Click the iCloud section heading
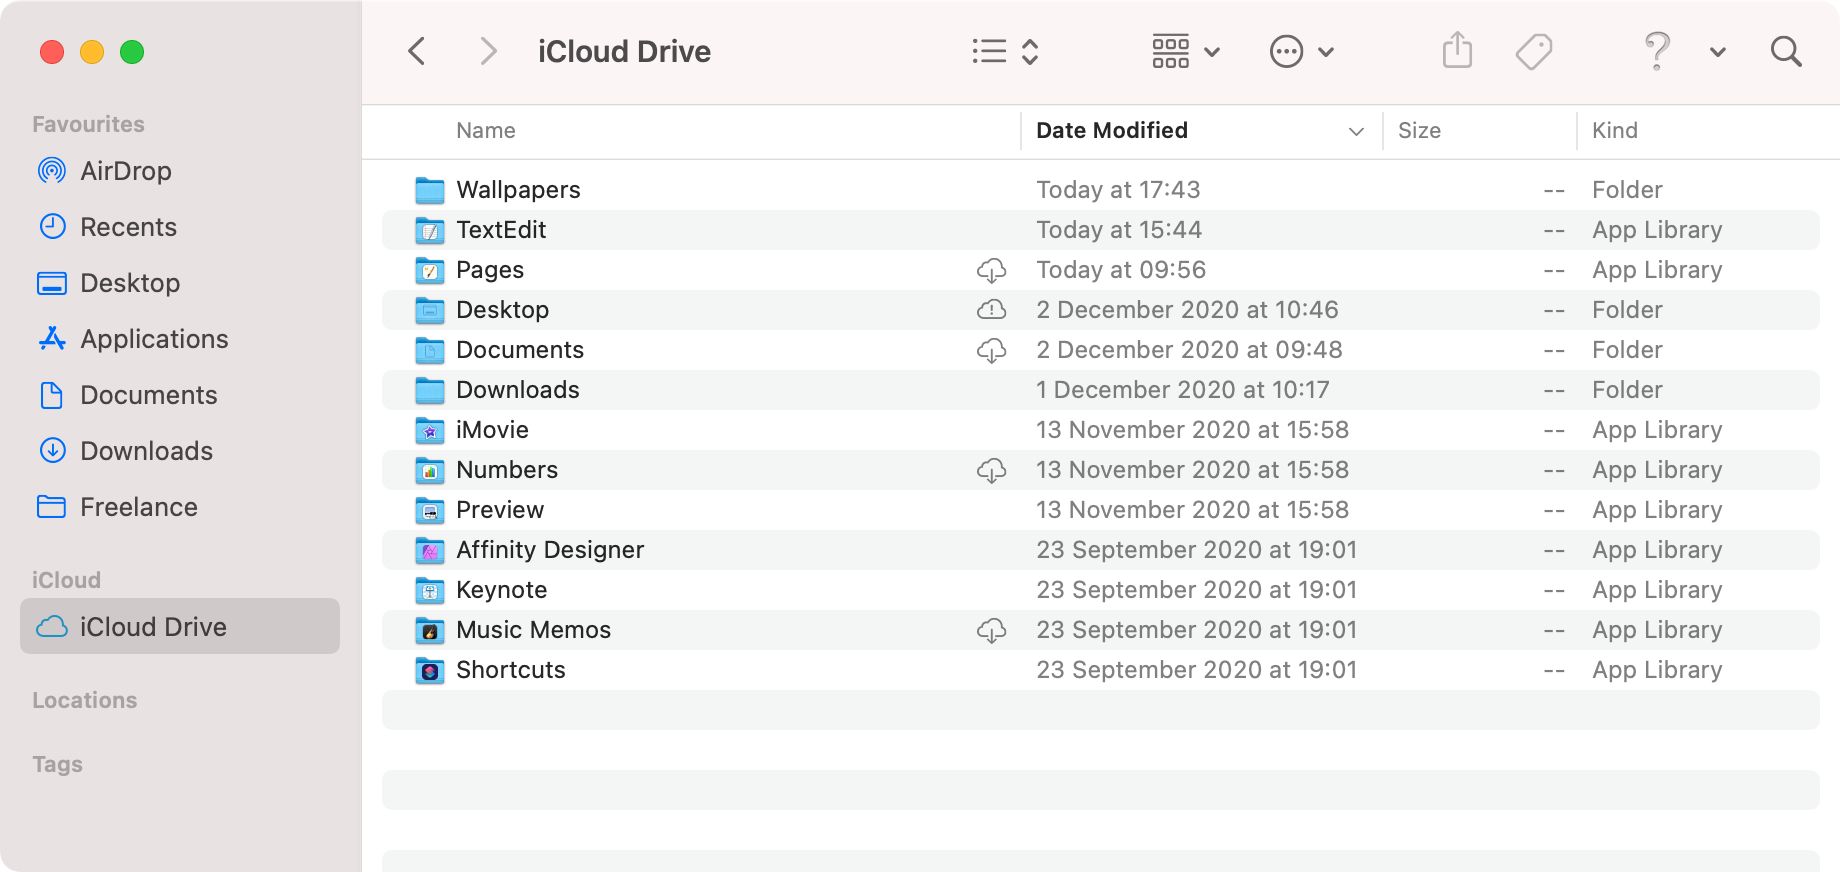The height and width of the screenshot is (872, 1840). click(66, 580)
